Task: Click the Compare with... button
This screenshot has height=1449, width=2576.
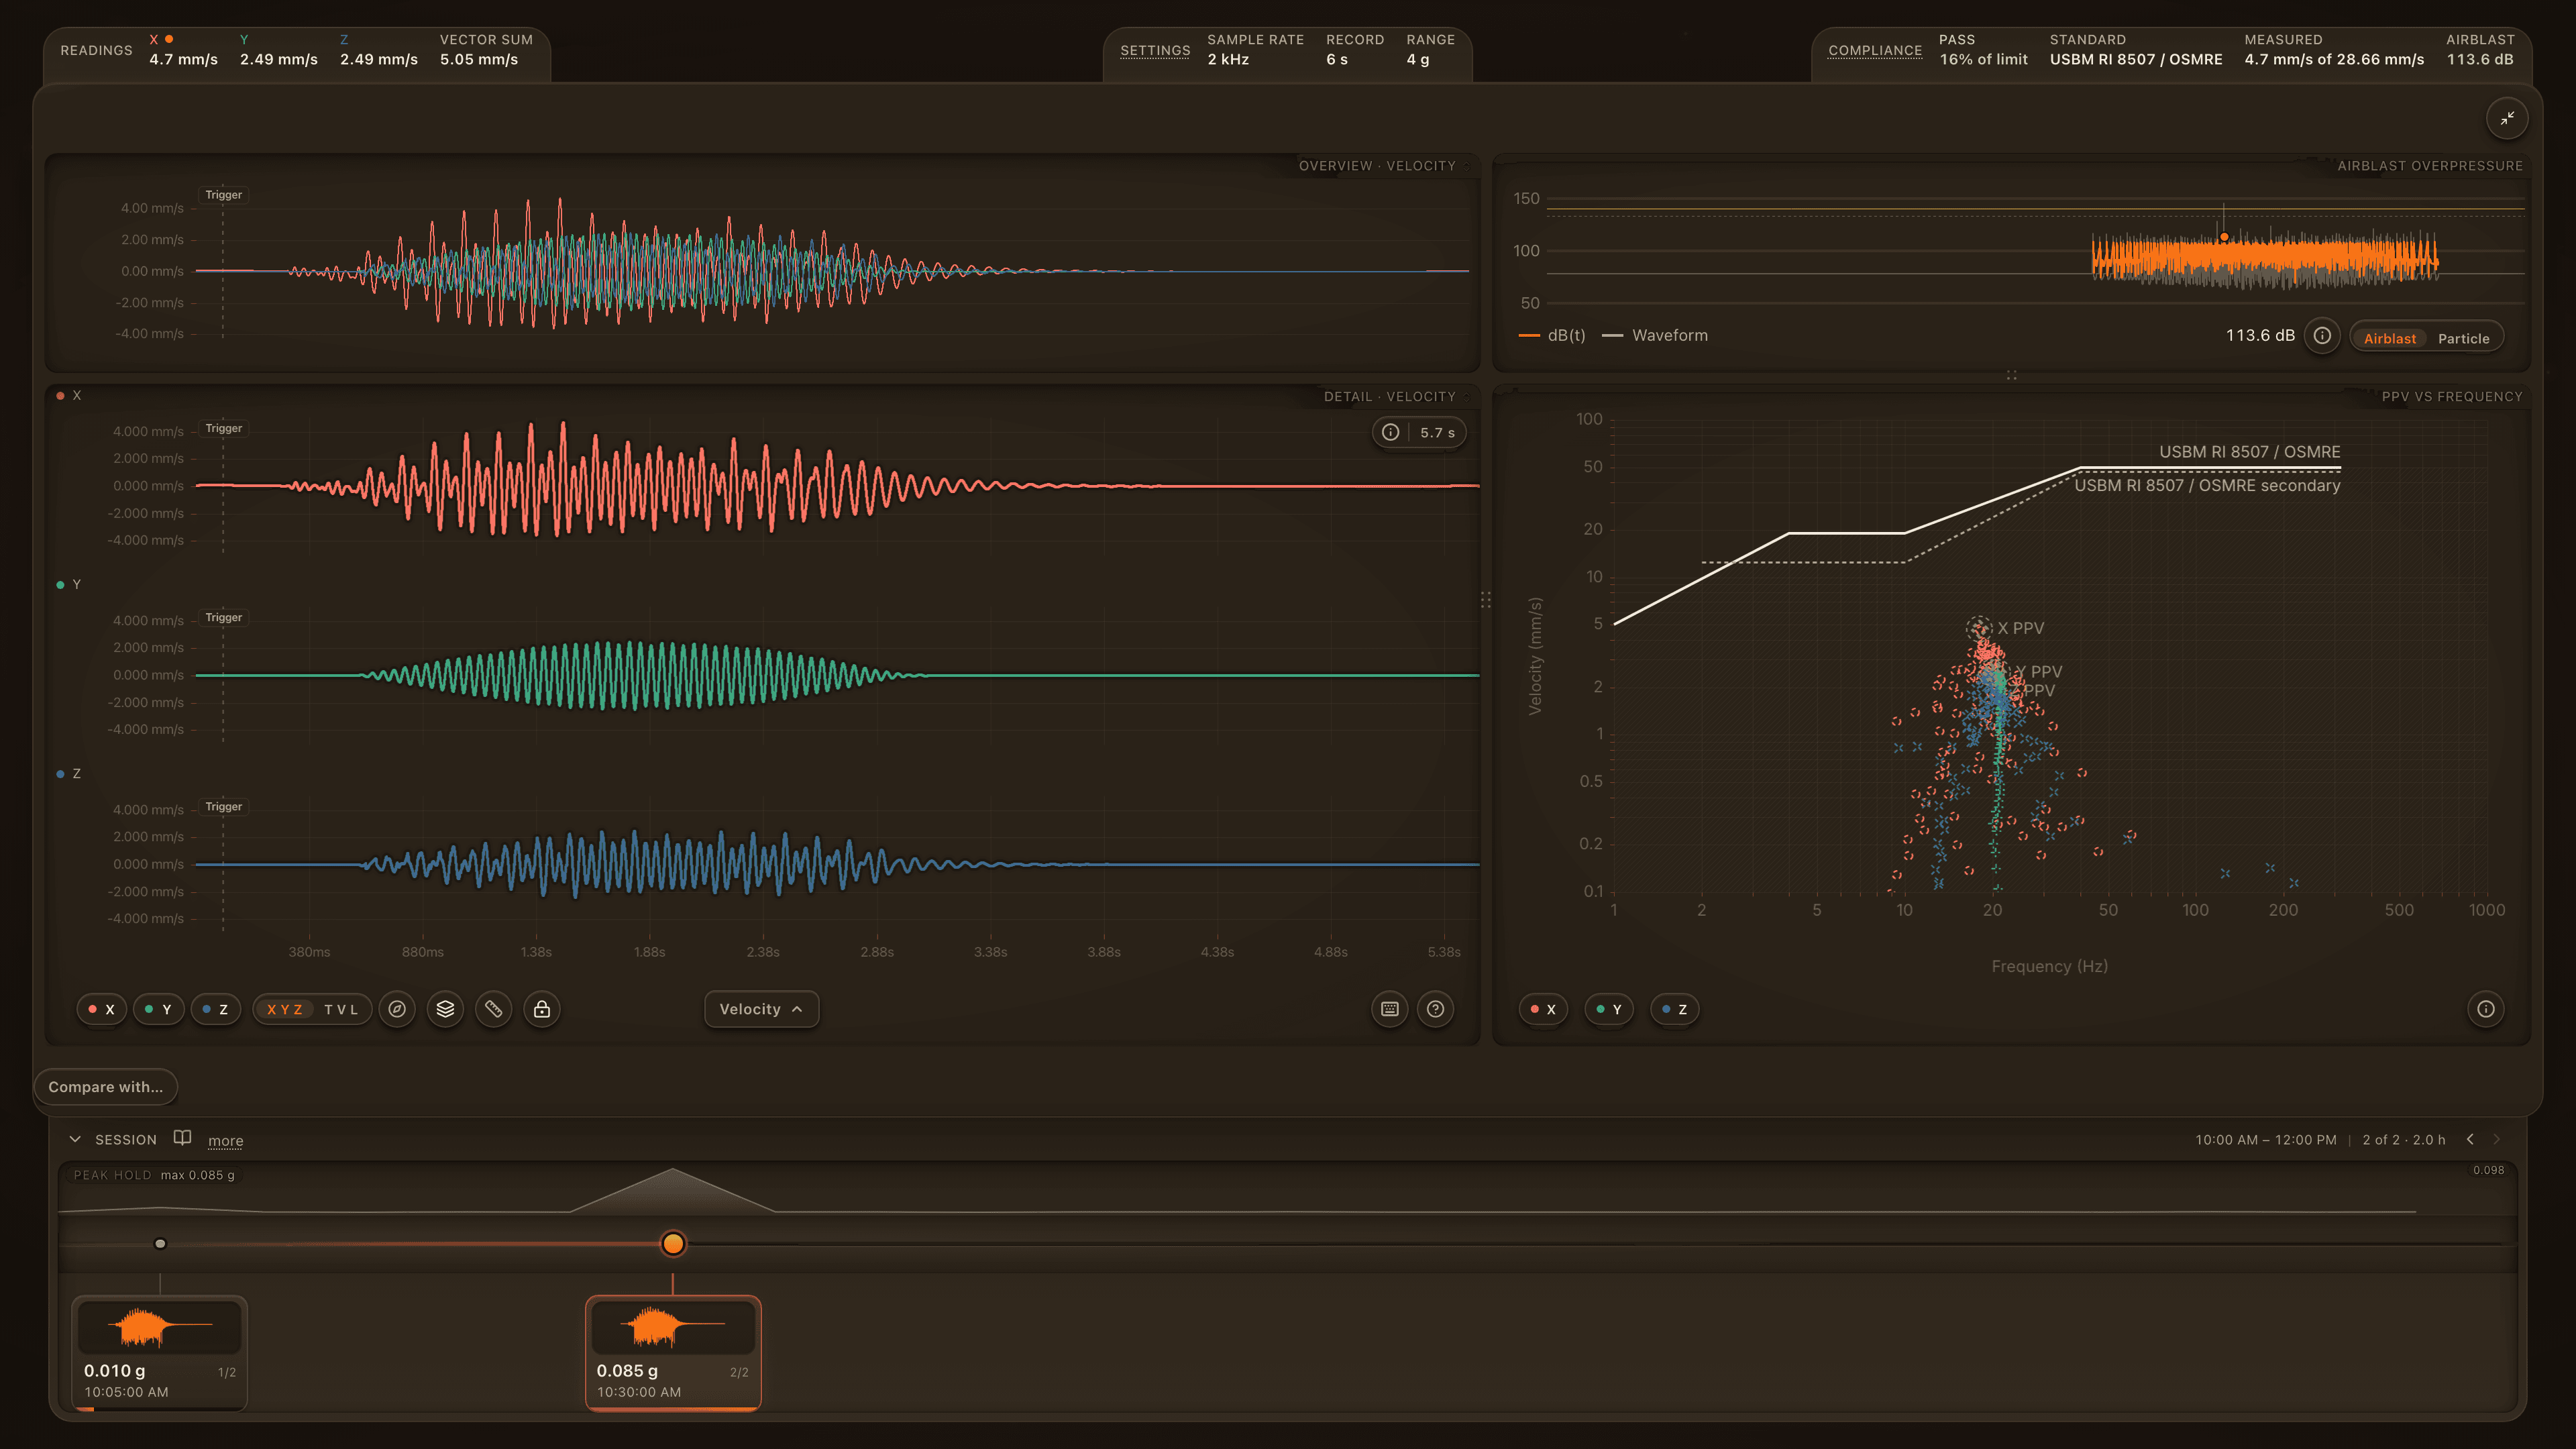Action: 105,1087
